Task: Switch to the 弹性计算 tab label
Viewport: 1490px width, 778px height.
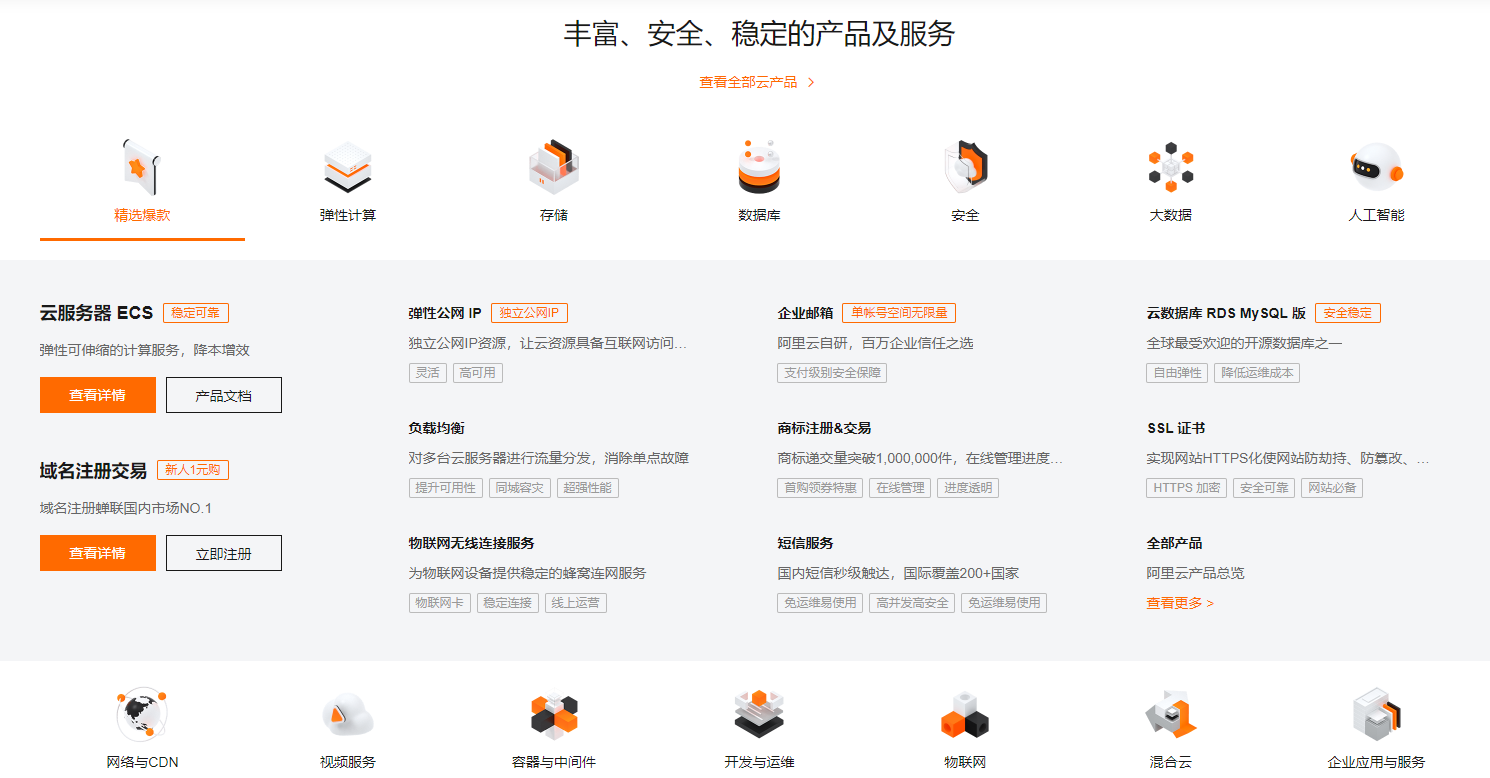Action: click(x=348, y=215)
